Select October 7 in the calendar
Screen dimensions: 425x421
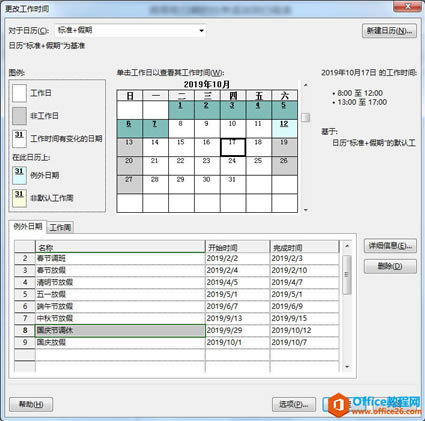[x=155, y=129]
